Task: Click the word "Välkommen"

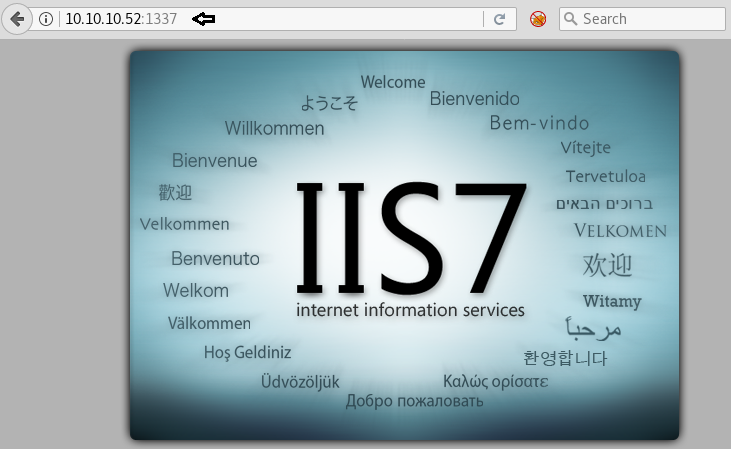Action: 209,323
